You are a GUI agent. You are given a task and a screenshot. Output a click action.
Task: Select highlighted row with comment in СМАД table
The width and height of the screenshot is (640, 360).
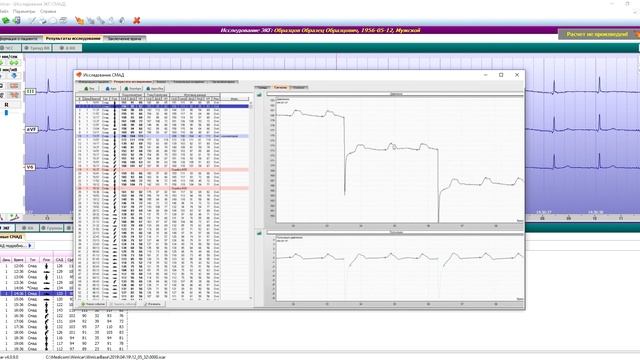[x=162, y=136]
